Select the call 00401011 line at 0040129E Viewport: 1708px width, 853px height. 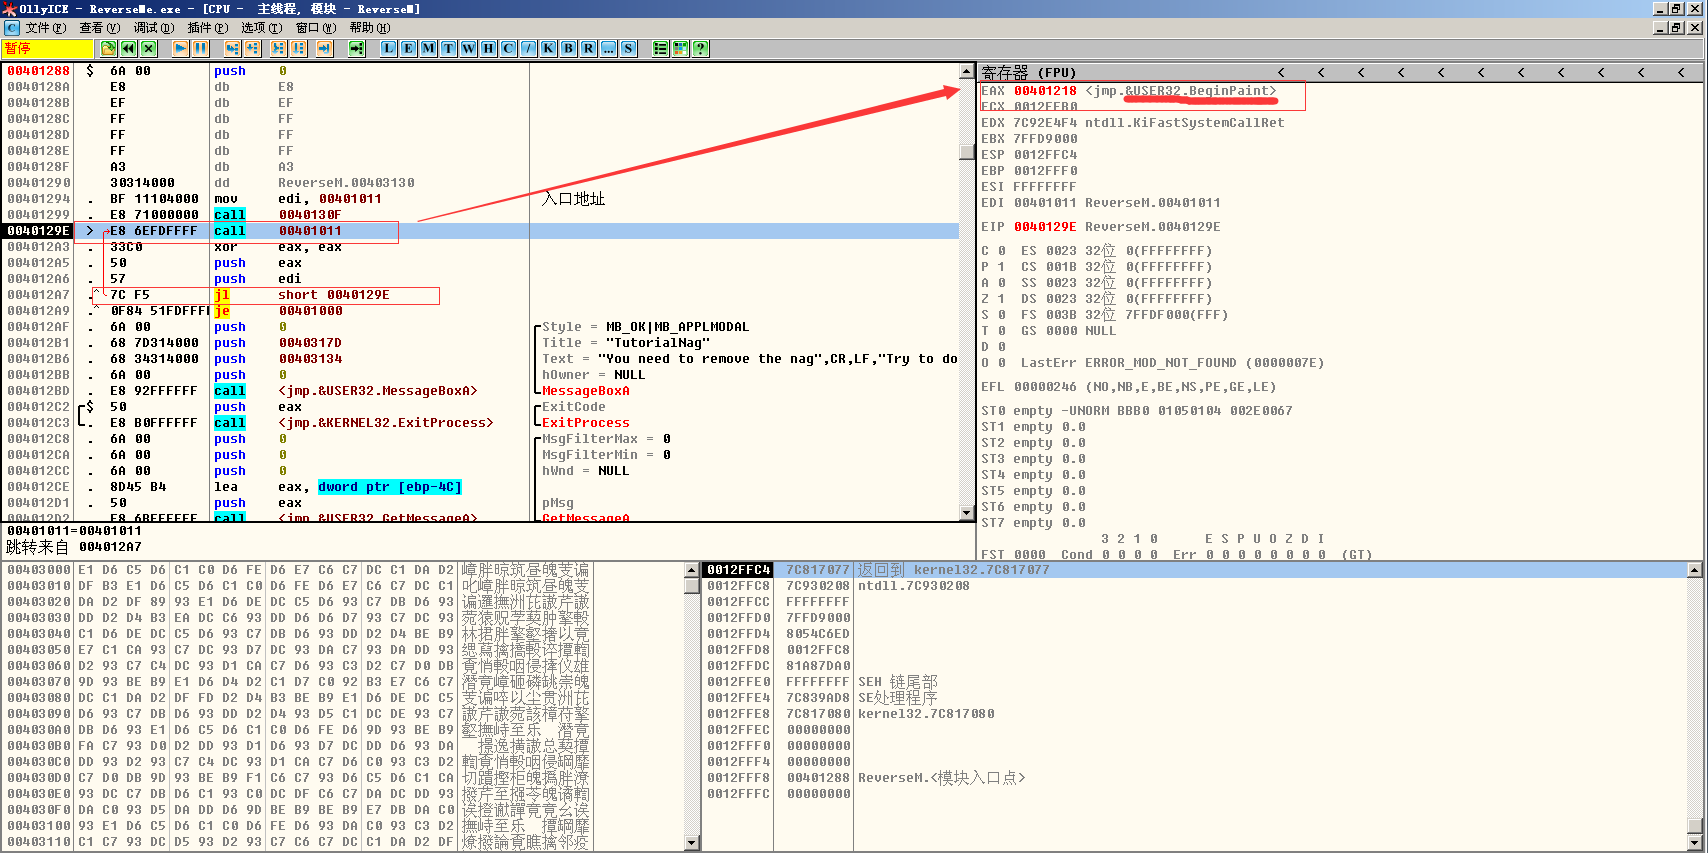480,231
